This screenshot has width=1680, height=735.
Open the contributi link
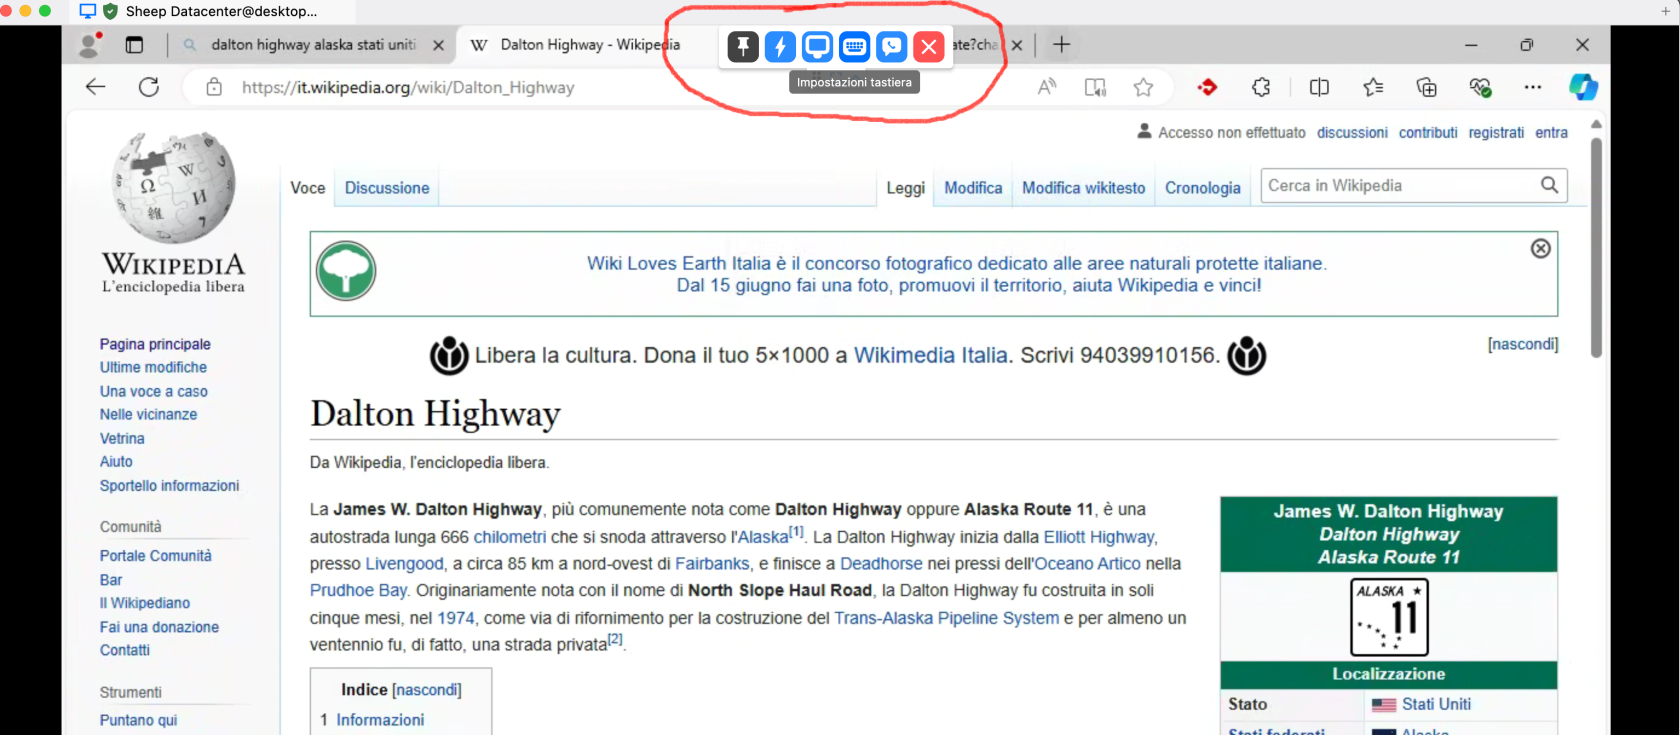[1428, 132]
